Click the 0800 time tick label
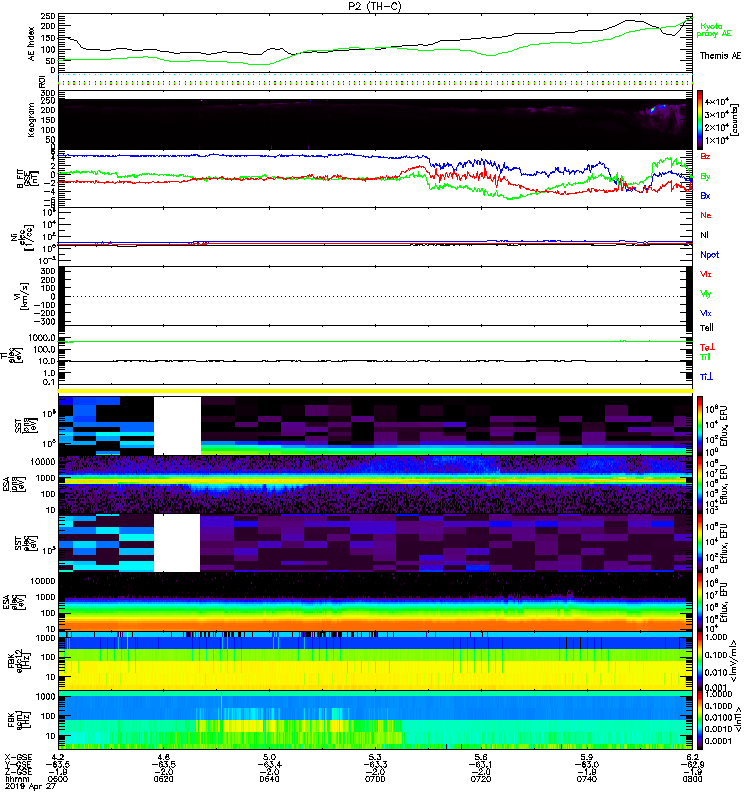 692,779
